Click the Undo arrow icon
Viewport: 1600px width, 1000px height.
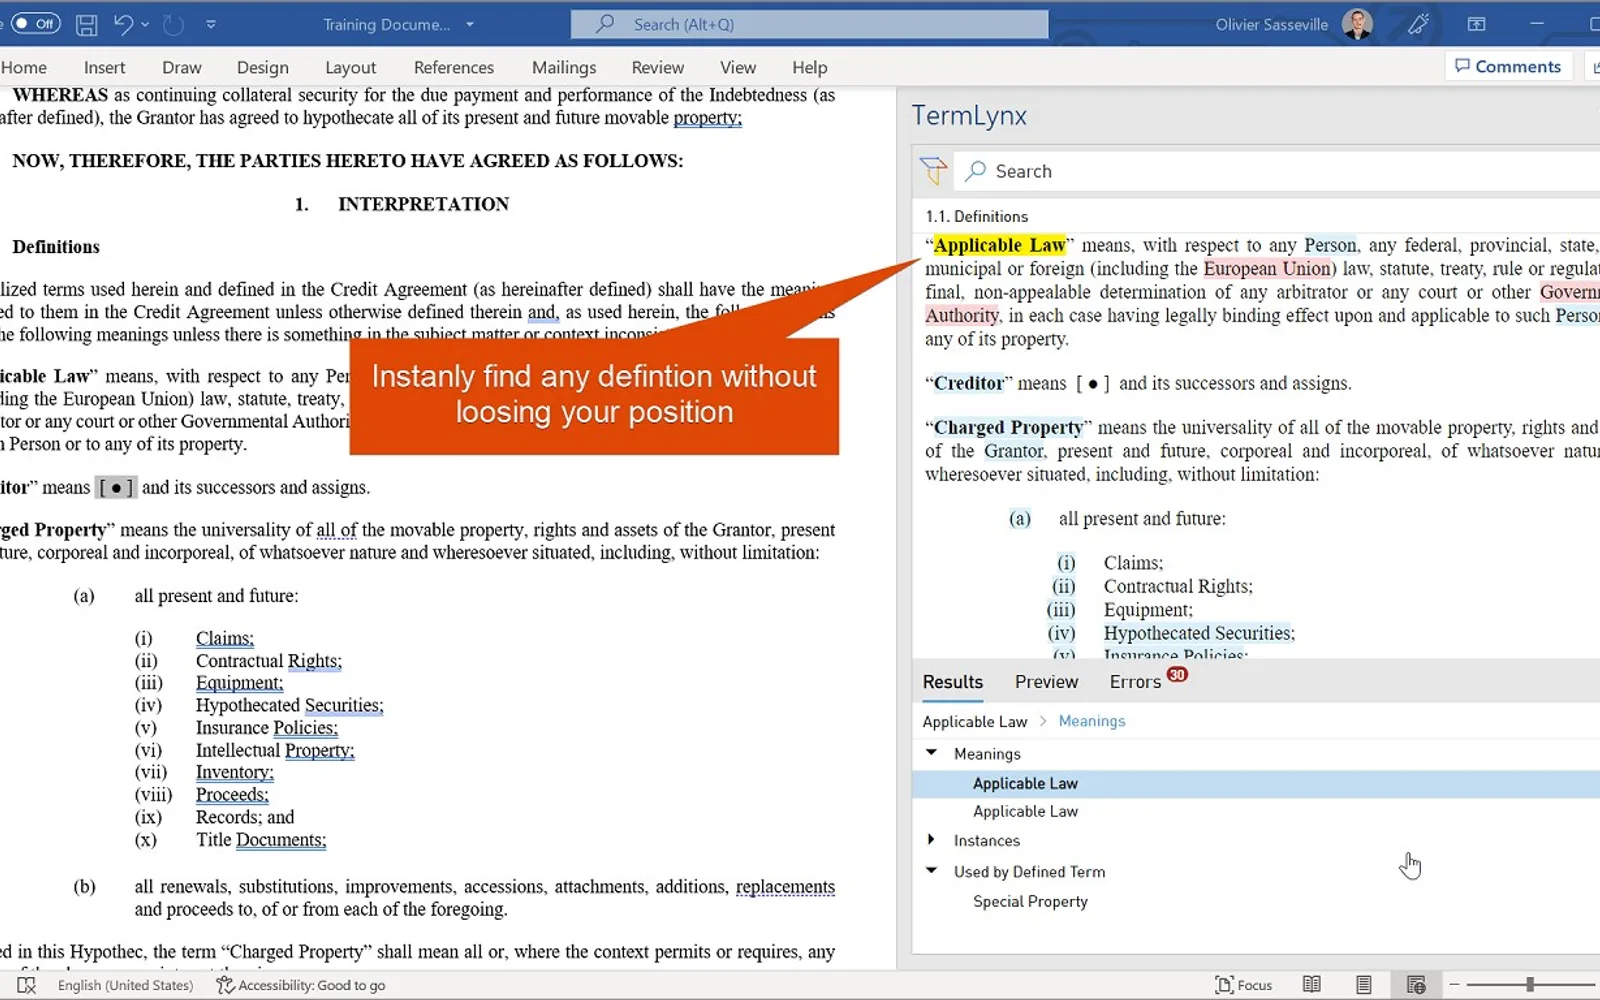(122, 24)
